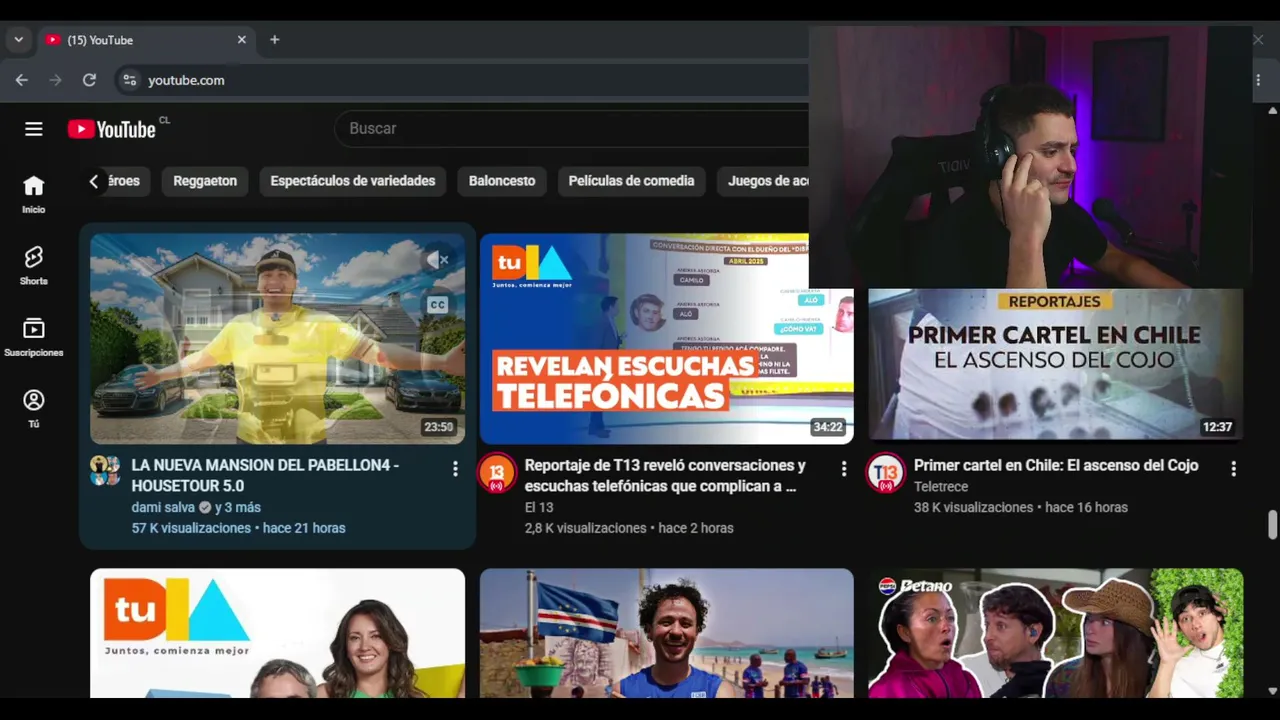
Task: Select the Películas de comedia chip
Action: [x=631, y=181]
